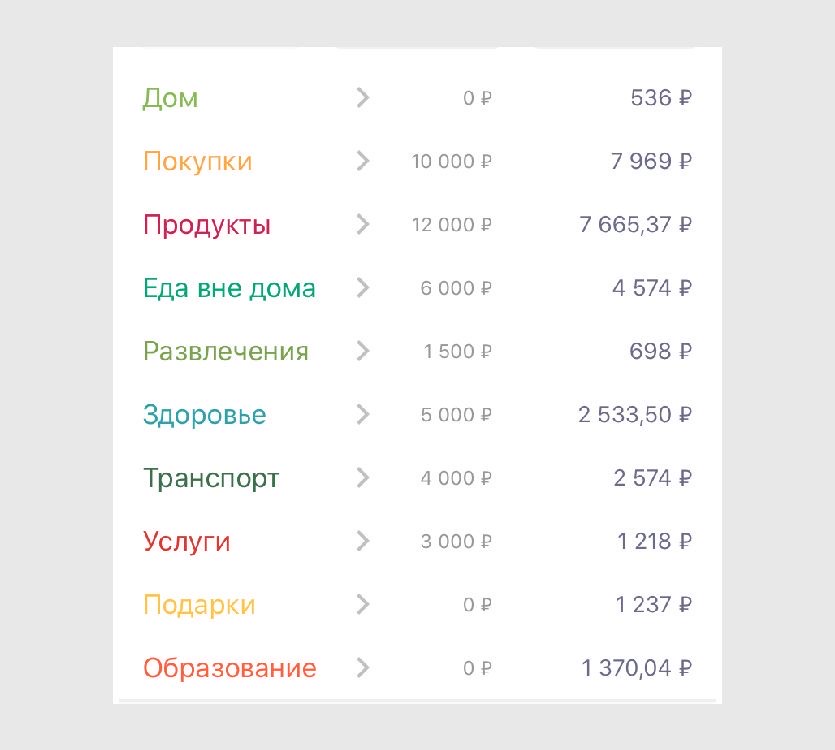
Task: Expand the Услуги category chevron
Action: (362, 541)
